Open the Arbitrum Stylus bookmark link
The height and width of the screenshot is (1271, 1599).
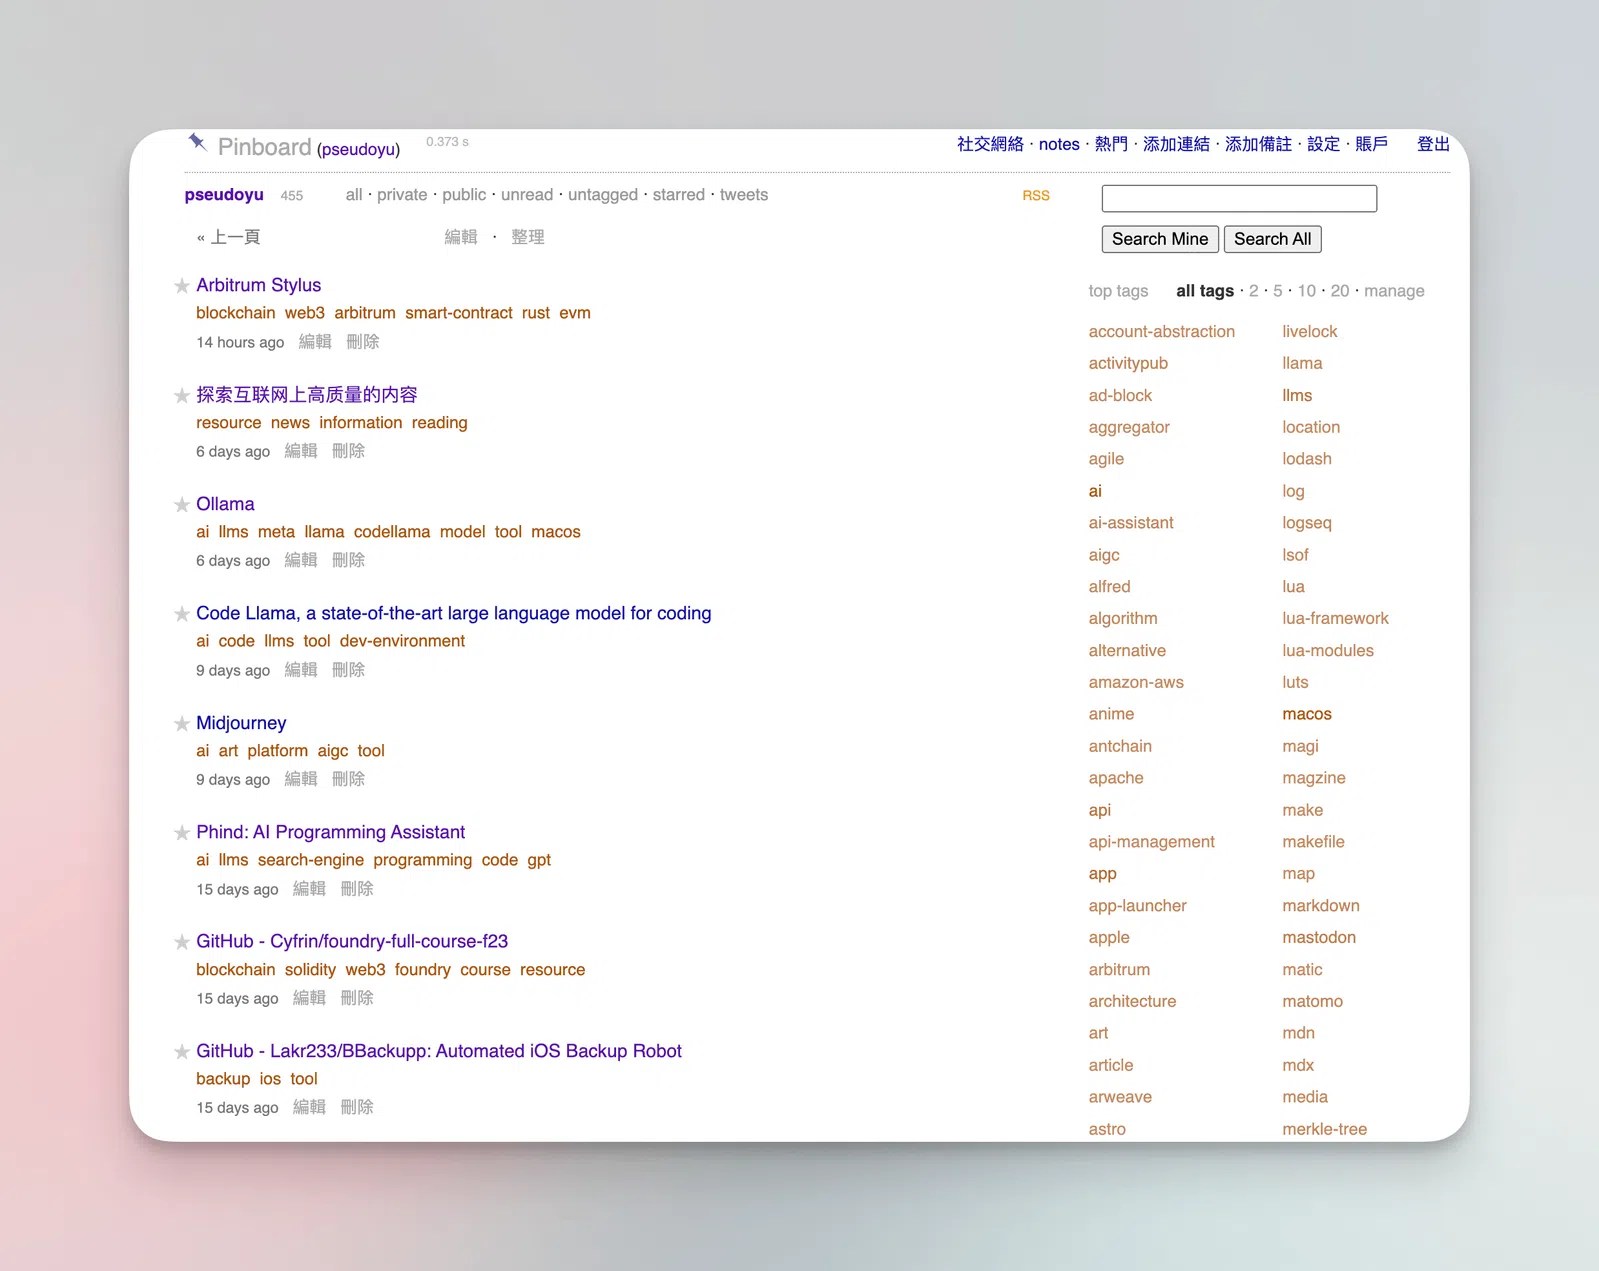[x=258, y=285]
